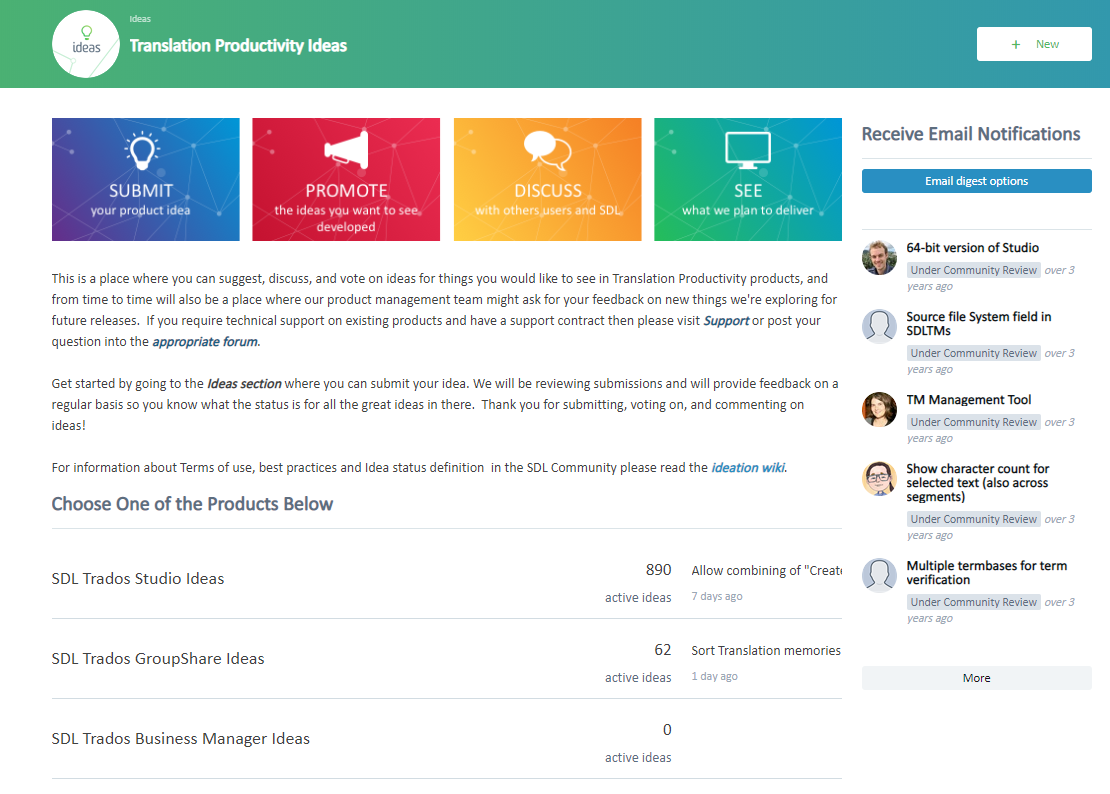Click Under Community Review tag for Multiple termbases
The height and width of the screenshot is (794, 1110).
[973, 602]
